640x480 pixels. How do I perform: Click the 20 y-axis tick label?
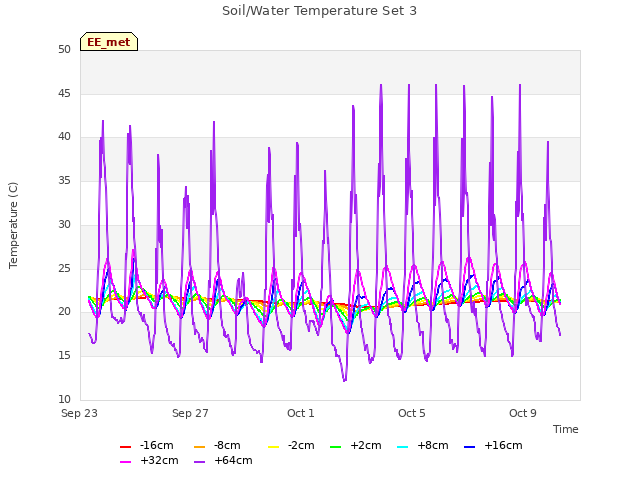coord(64,311)
